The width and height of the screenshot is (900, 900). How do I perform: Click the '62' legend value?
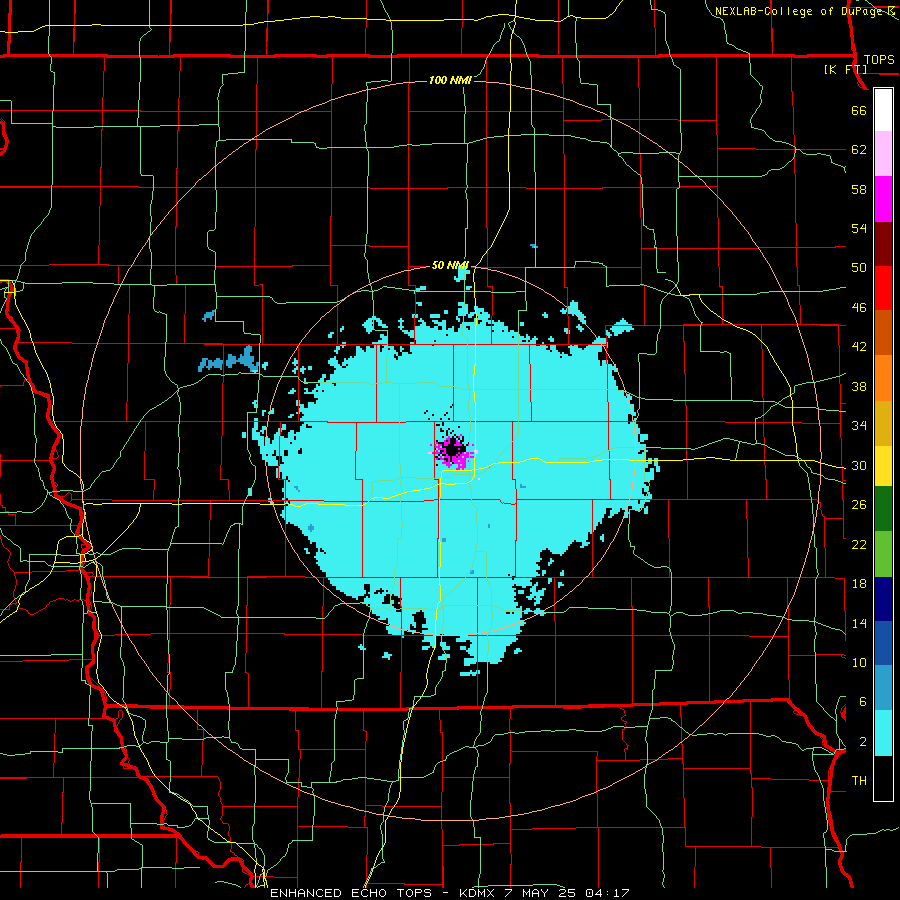click(x=859, y=149)
